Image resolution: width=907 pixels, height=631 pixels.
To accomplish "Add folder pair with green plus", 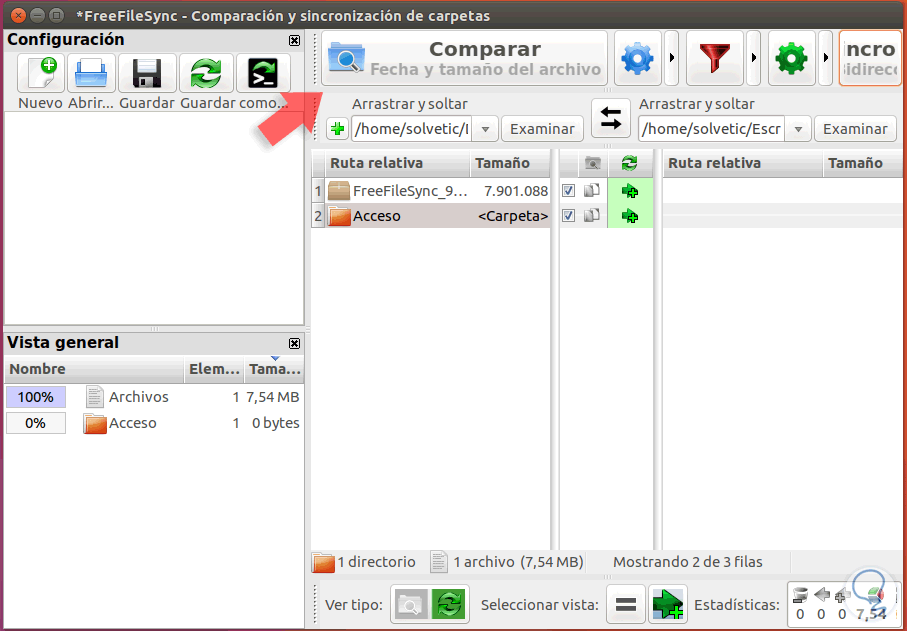I will pyautogui.click(x=337, y=128).
